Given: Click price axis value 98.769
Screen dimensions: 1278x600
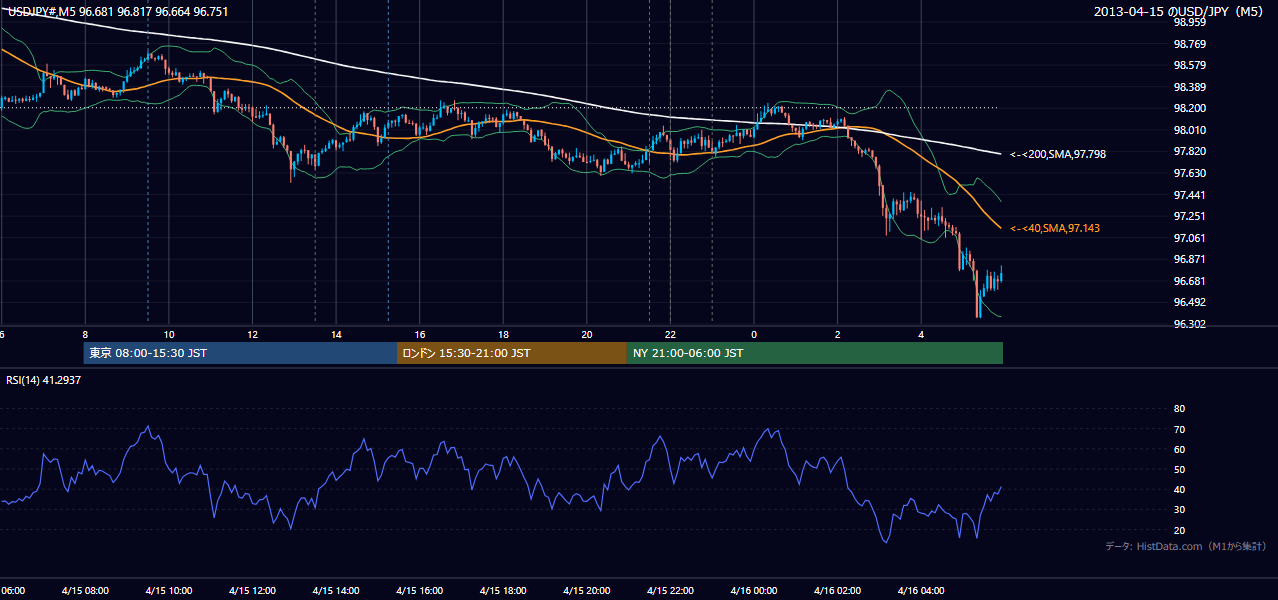Looking at the screenshot, I should 1189,44.
